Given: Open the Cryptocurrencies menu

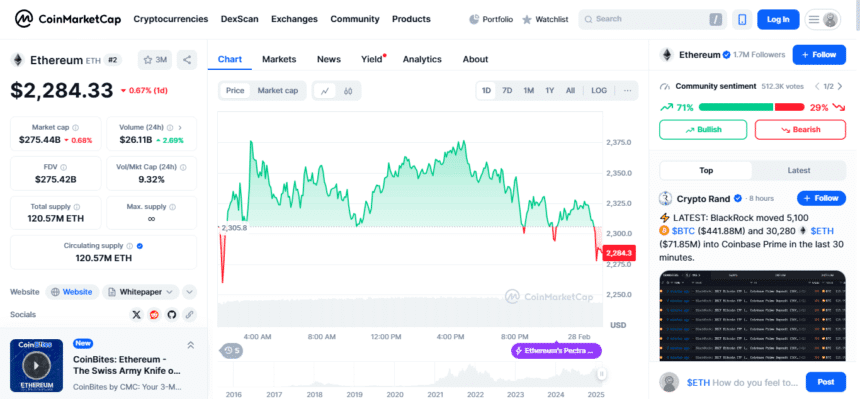Looking at the screenshot, I should point(171,19).
